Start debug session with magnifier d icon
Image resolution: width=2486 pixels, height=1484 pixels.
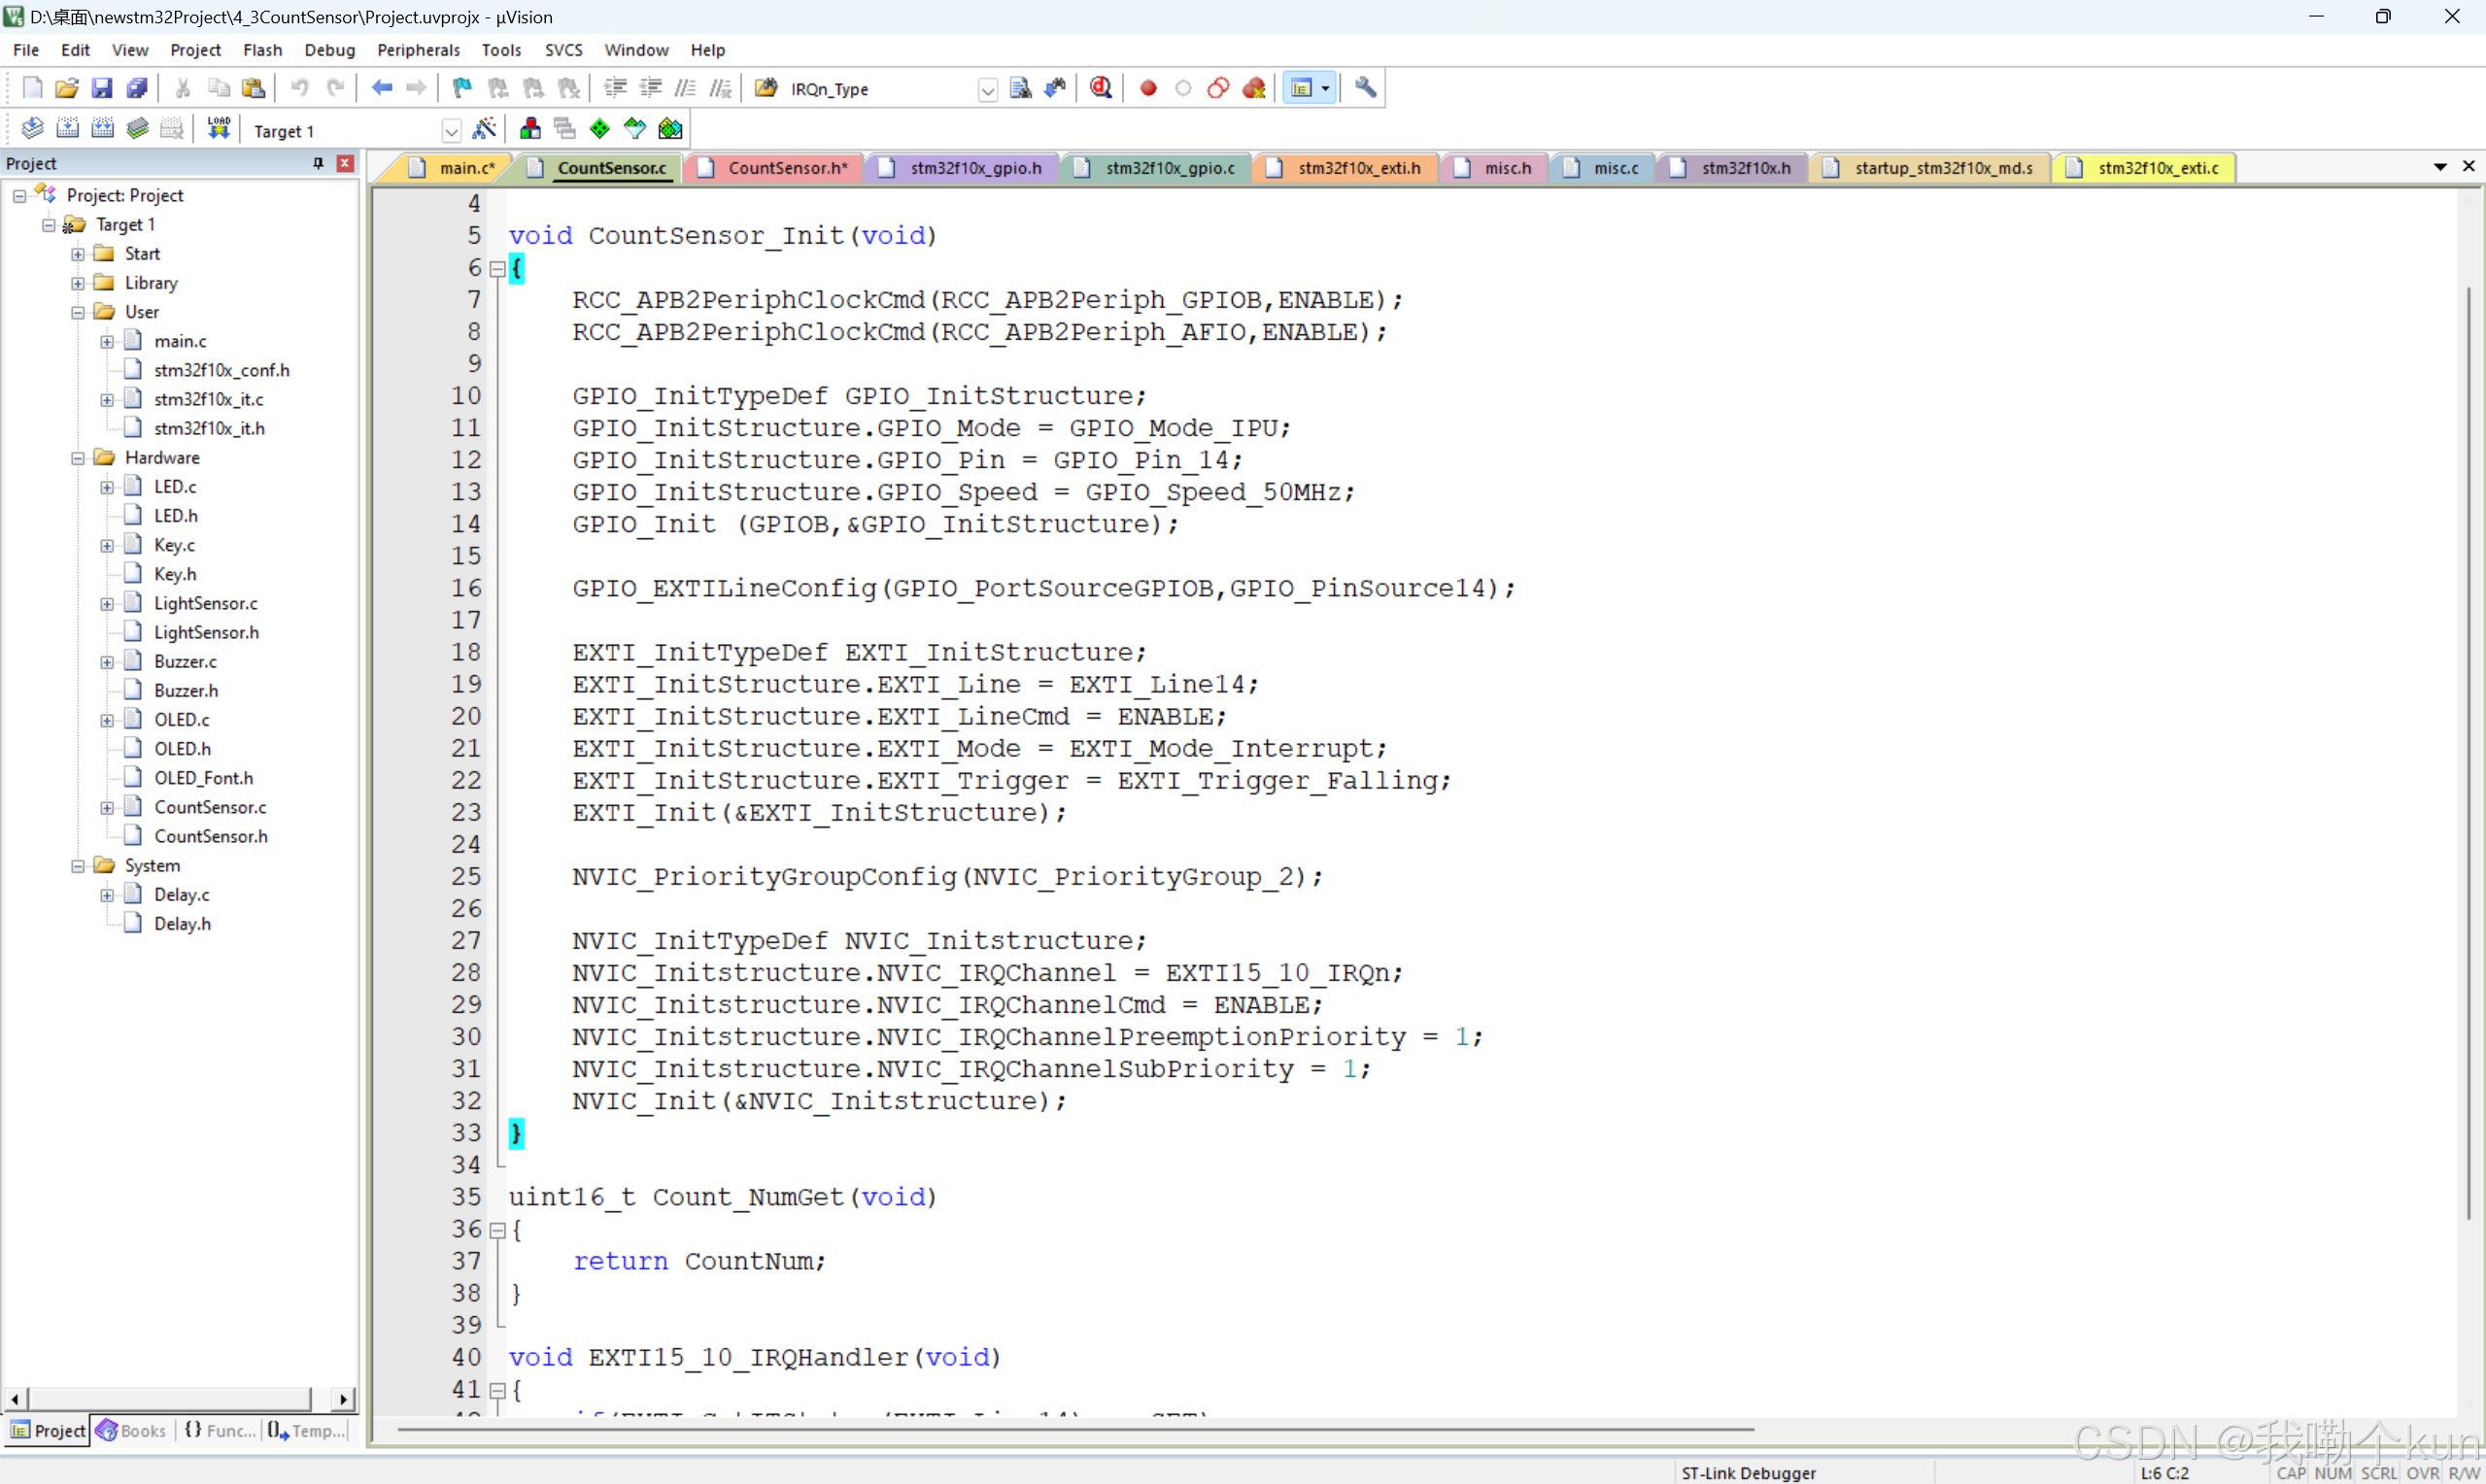pos(1100,88)
